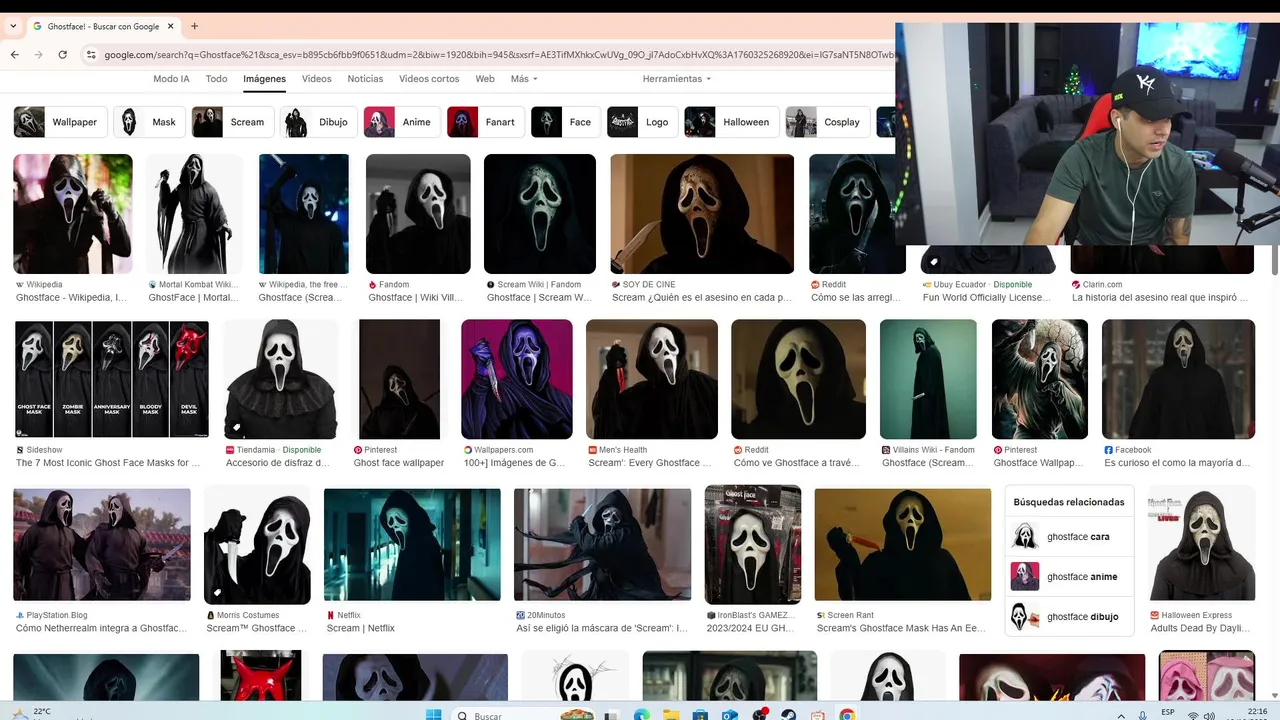
Task: Open 'Así se eligió la máscara de Scream' link
Action: click(x=602, y=628)
